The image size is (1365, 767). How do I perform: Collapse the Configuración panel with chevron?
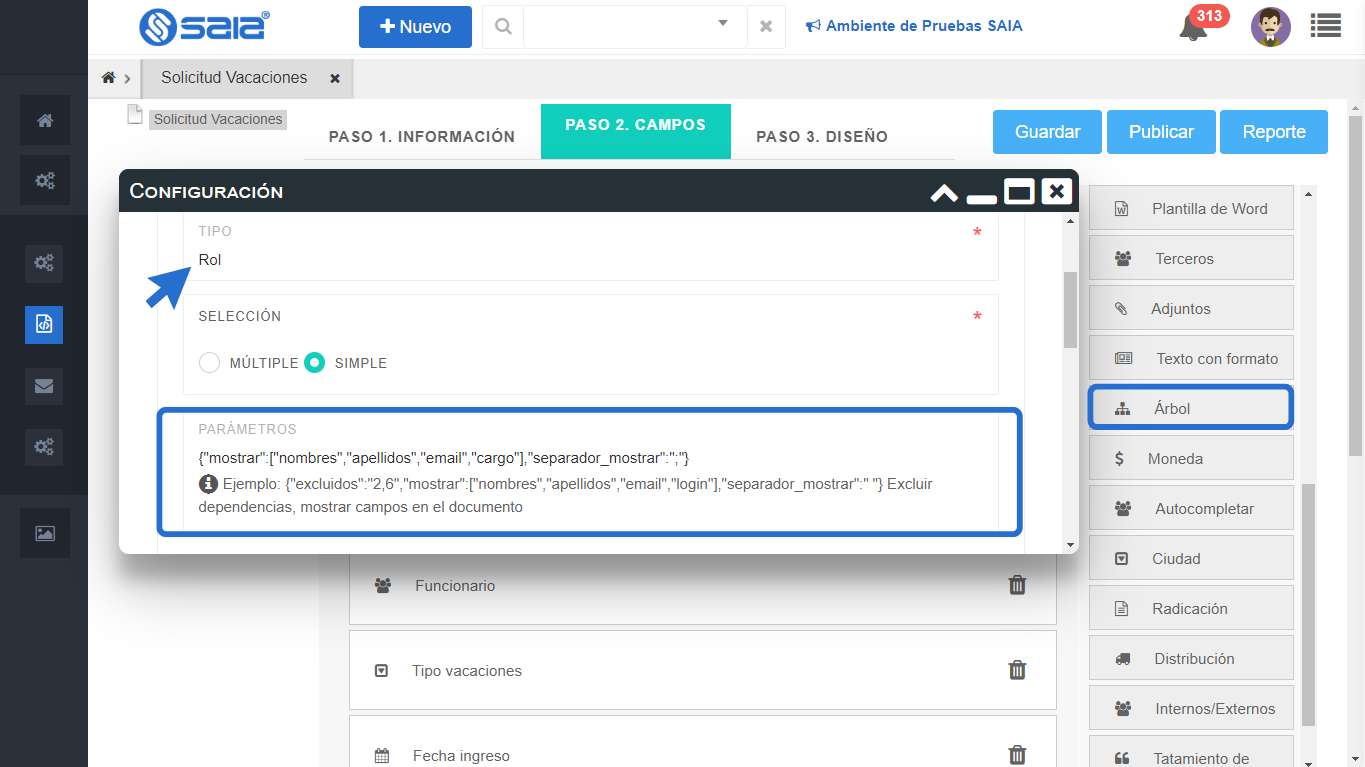[x=944, y=192]
